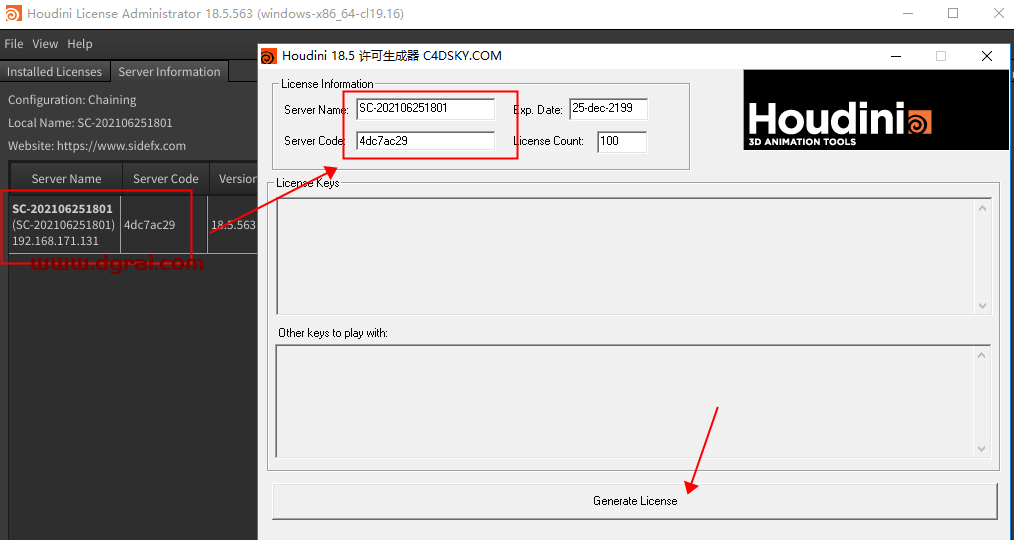1014x540 pixels.
Task: Close the Houdini 18.5 keygen window
Action: (987, 56)
